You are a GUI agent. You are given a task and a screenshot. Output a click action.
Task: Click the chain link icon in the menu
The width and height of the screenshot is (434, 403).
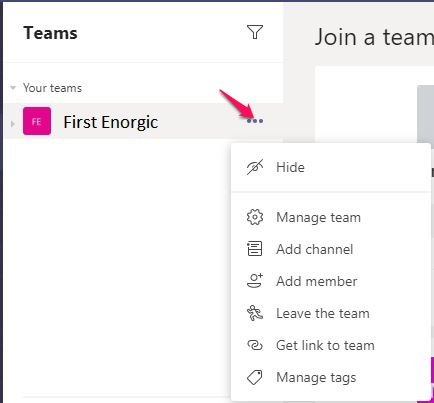pyautogui.click(x=255, y=345)
